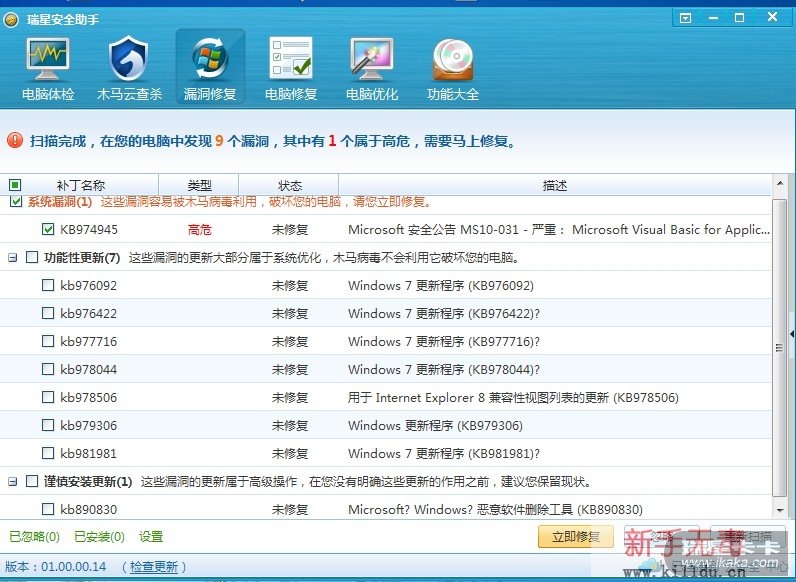Click the scrollbar down arrow
The image size is (796, 582).
pos(780,510)
